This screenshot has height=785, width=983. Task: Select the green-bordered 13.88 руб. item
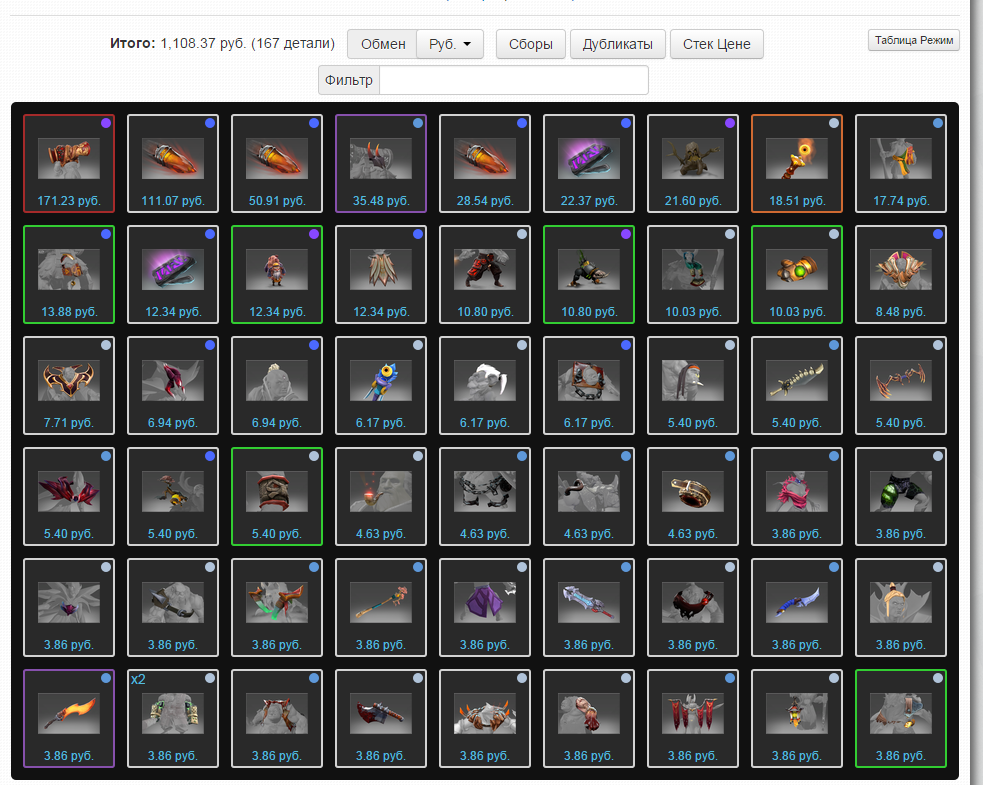click(69, 274)
